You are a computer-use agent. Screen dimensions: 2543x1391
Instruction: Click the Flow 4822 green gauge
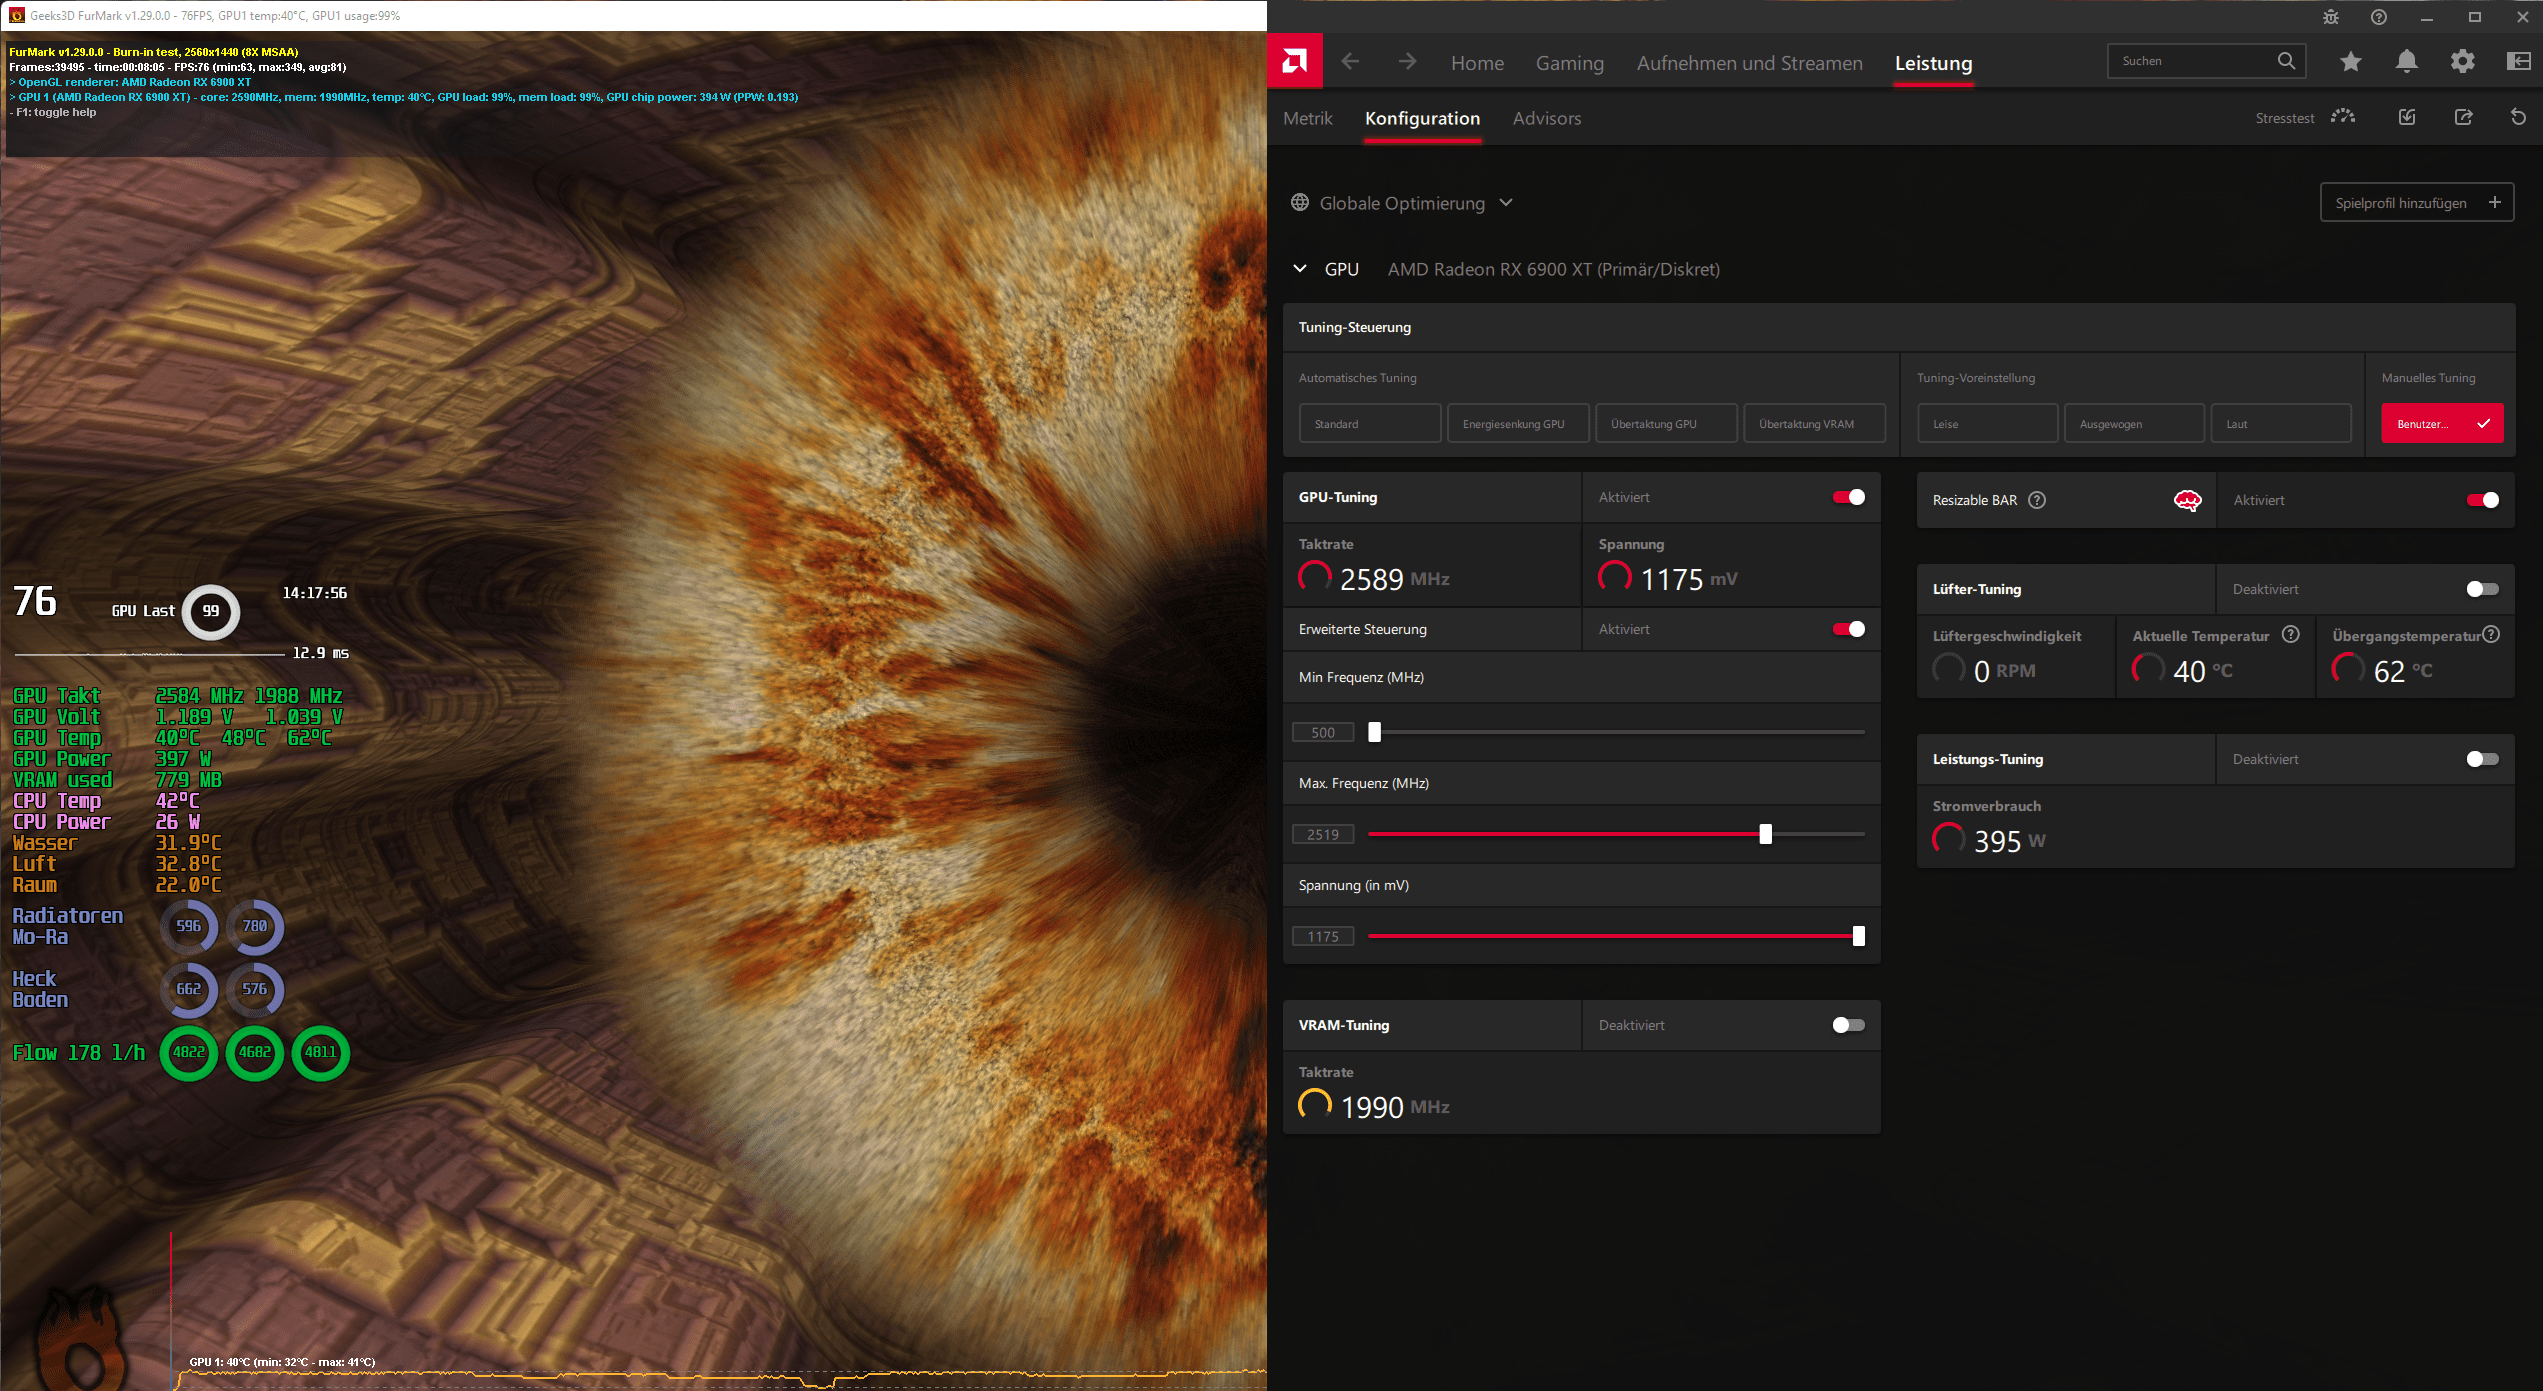coord(189,1052)
